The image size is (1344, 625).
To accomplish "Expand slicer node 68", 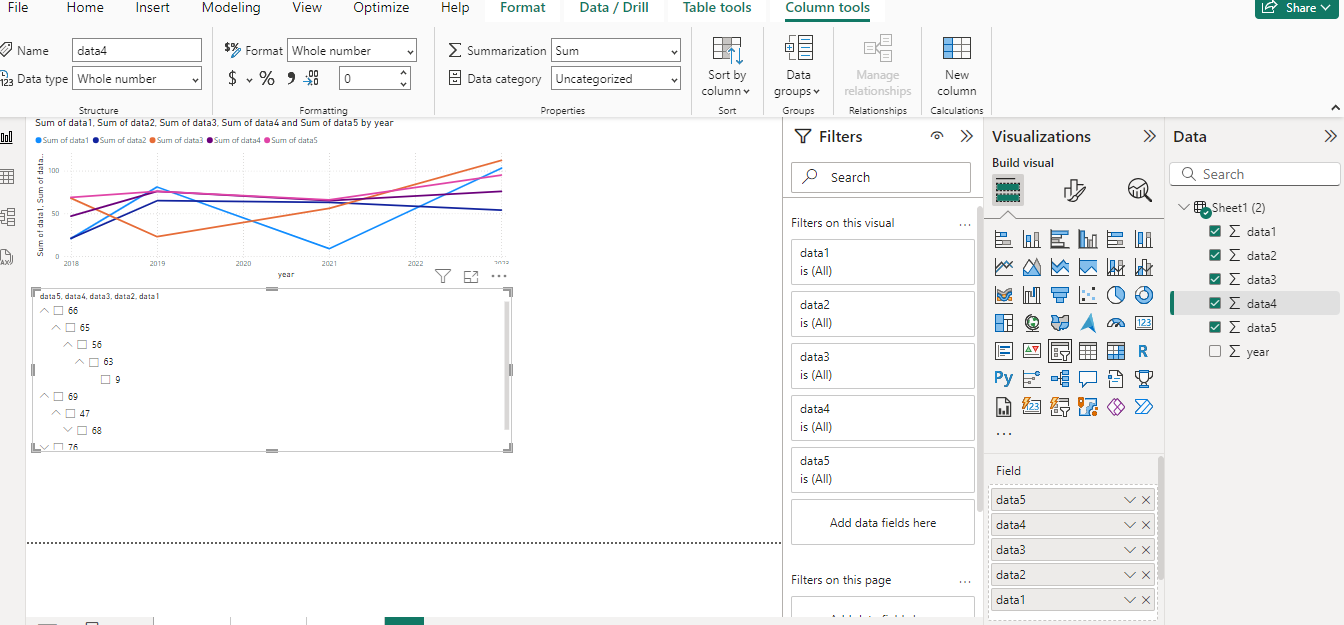I will [x=68, y=430].
